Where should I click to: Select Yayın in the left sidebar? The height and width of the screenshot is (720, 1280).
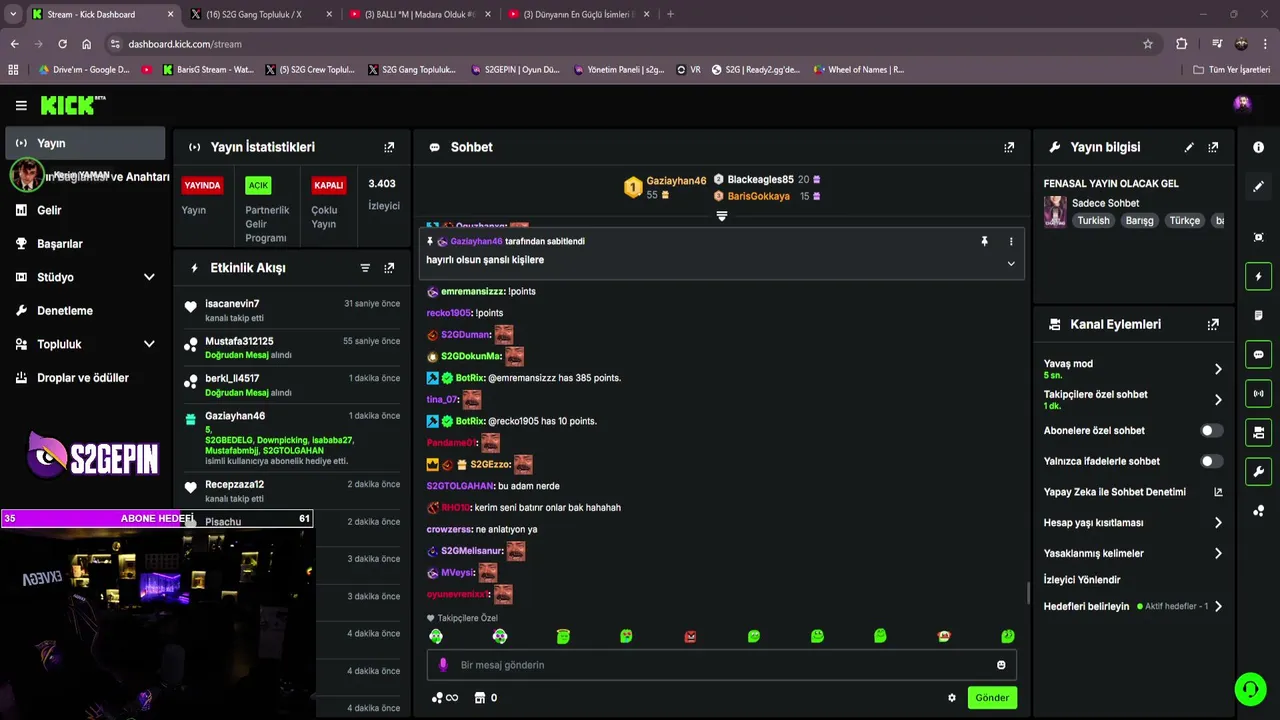tap(85, 143)
